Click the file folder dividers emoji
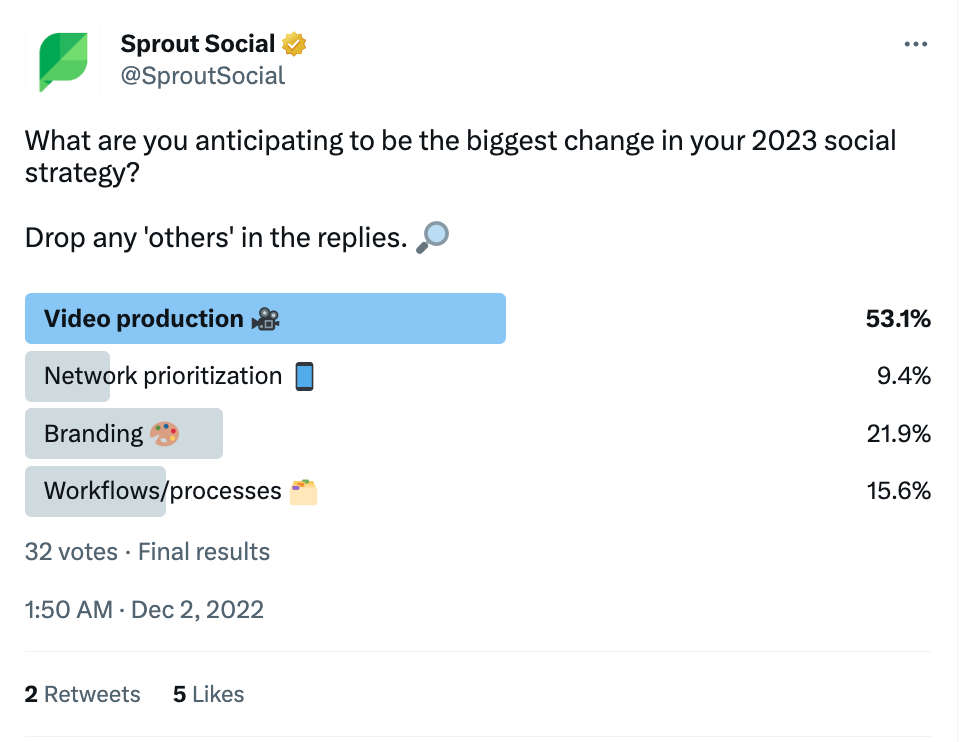Image resolution: width=968 pixels, height=742 pixels. tap(303, 491)
